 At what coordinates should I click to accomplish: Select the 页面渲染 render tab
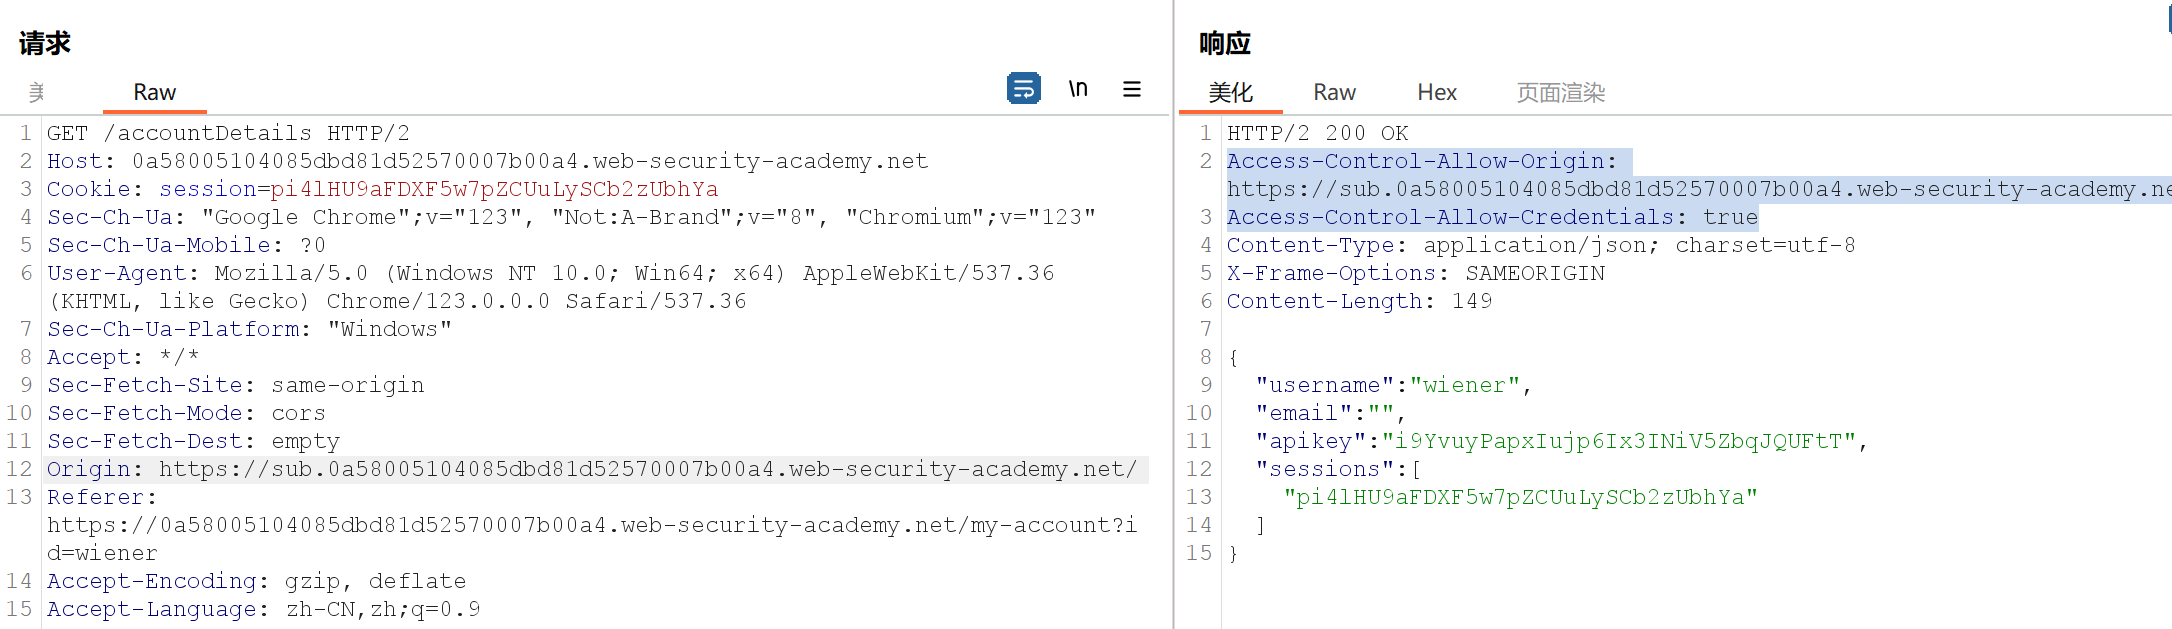click(1561, 92)
